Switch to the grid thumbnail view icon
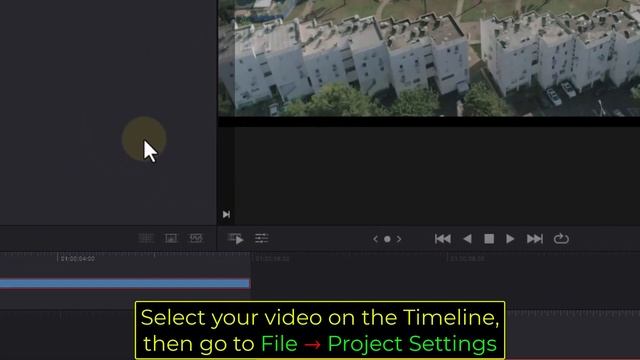Viewport: 640px width, 360px height. click(x=146, y=238)
